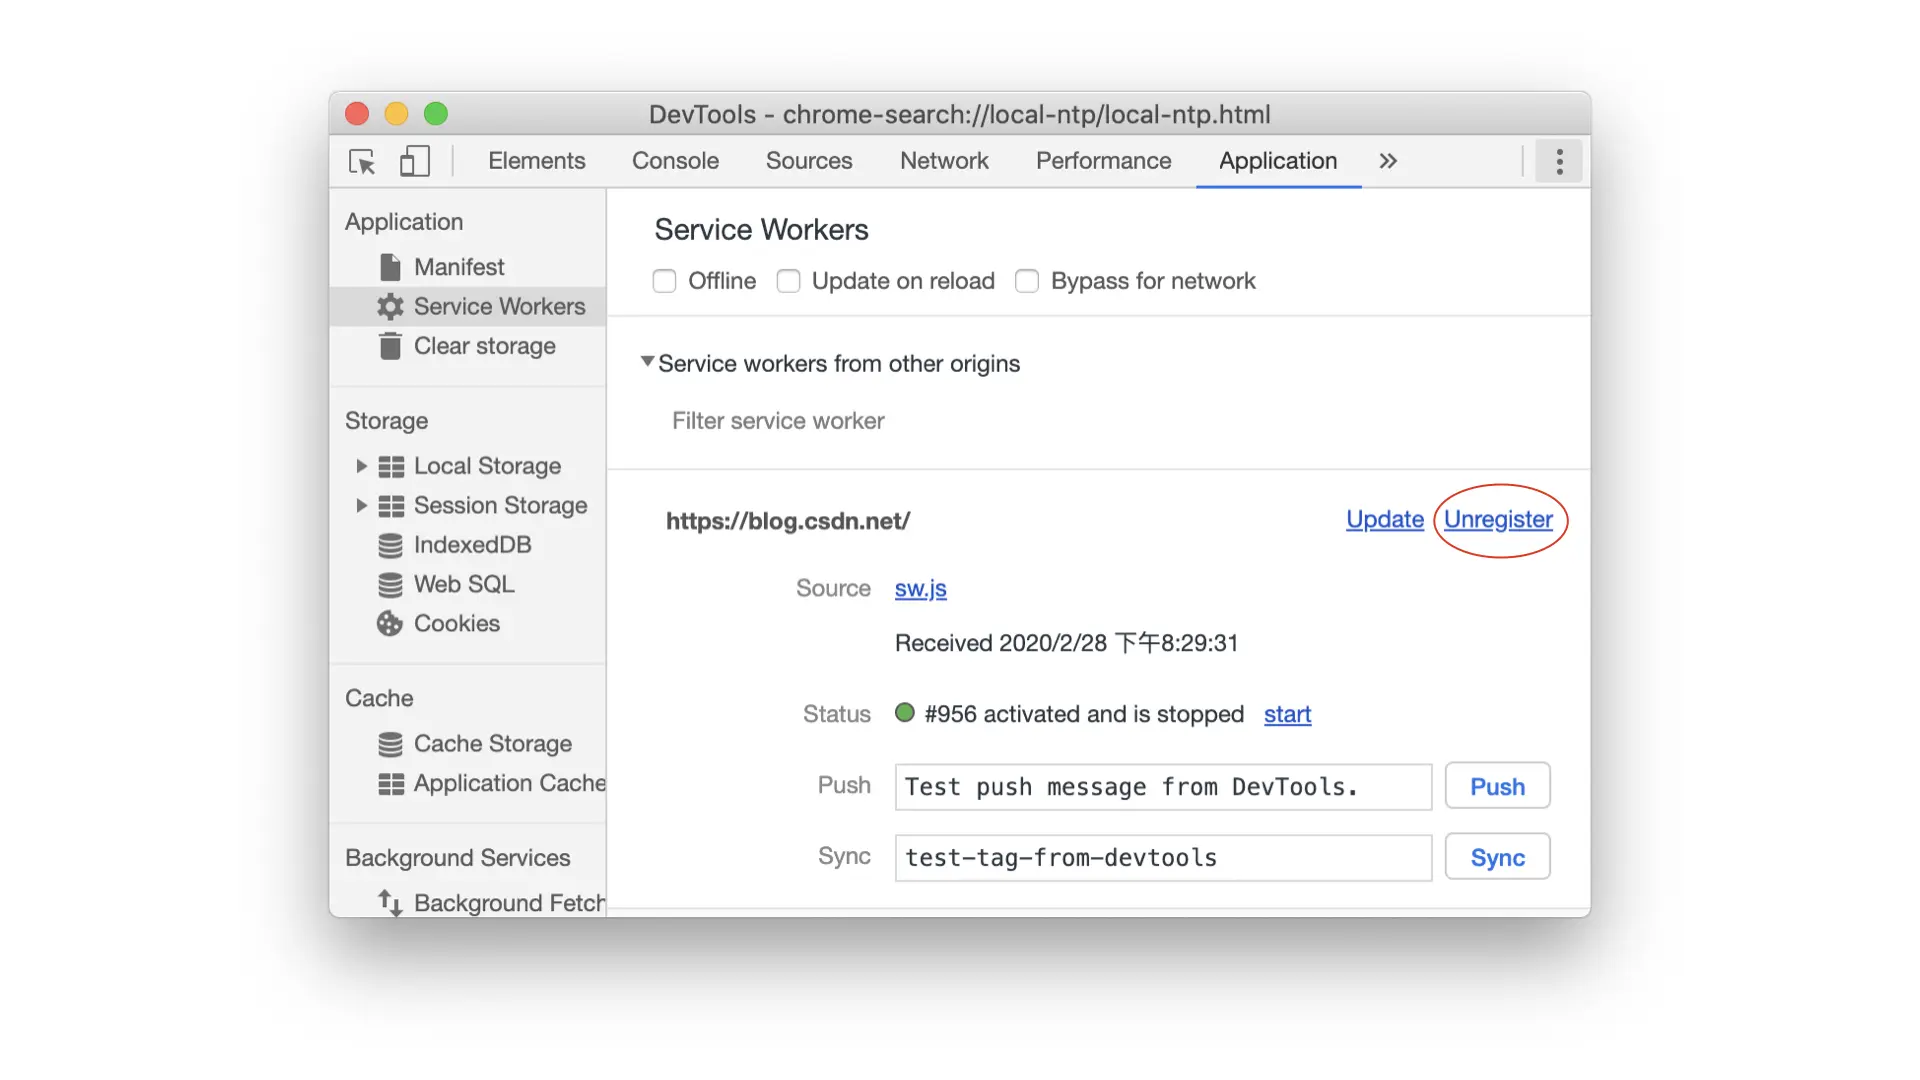Open the three-dot DevTools menu

click(1559, 161)
